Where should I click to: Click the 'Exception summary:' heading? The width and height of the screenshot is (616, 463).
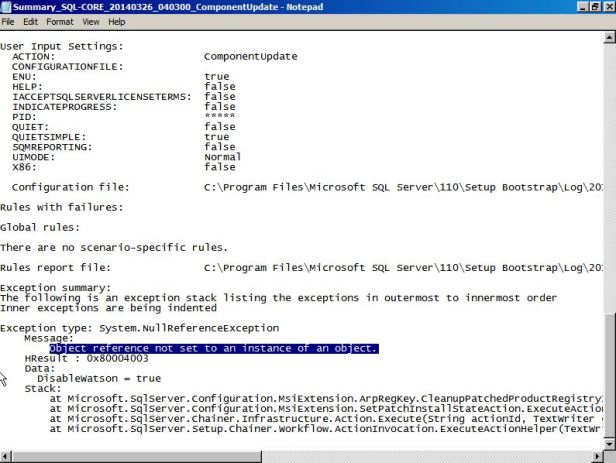(55, 288)
